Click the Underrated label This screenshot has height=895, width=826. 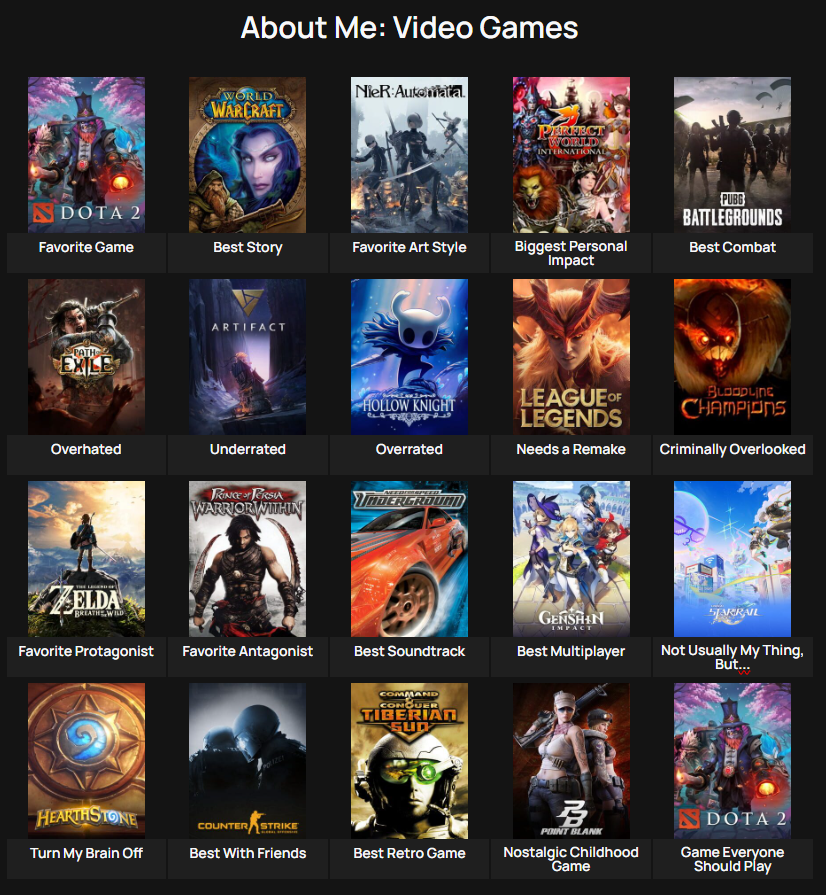247,449
